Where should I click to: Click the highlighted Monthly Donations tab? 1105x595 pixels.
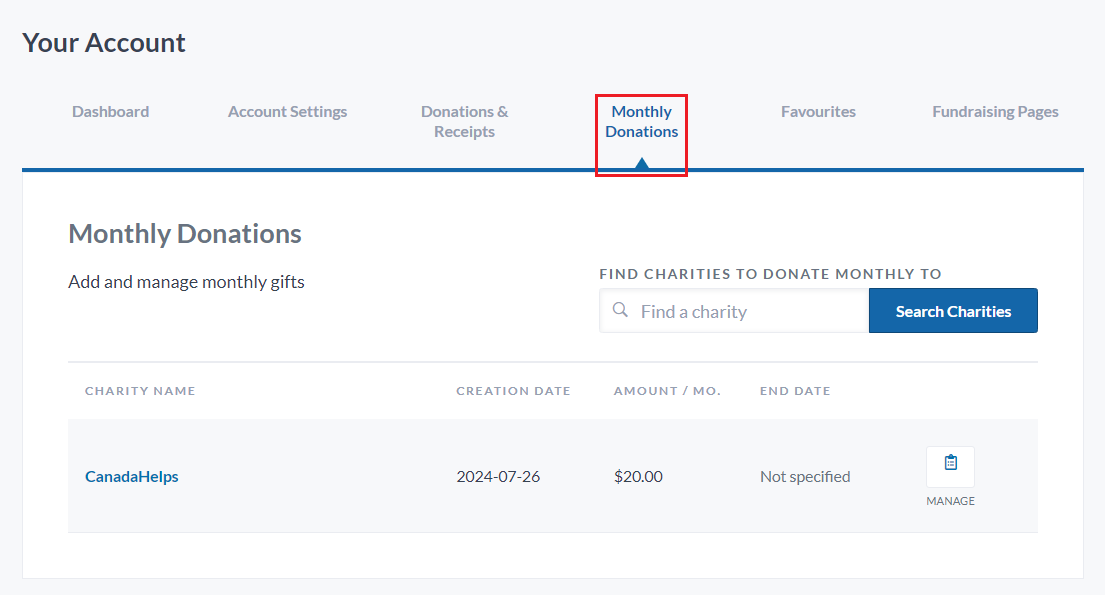[x=641, y=121]
